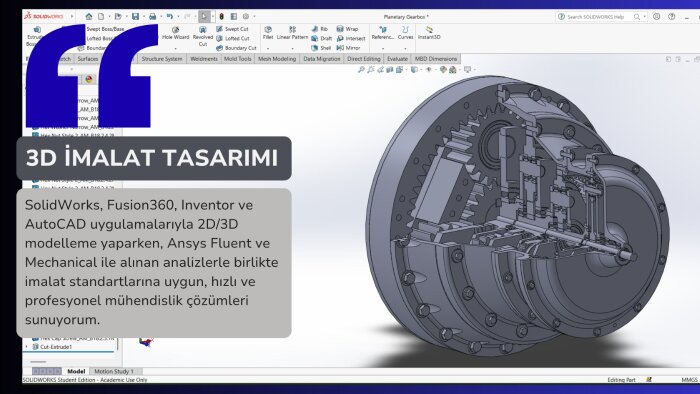The height and width of the screenshot is (394, 700).
Task: Switch to the Evaluate tab
Action: pyautogui.click(x=397, y=59)
